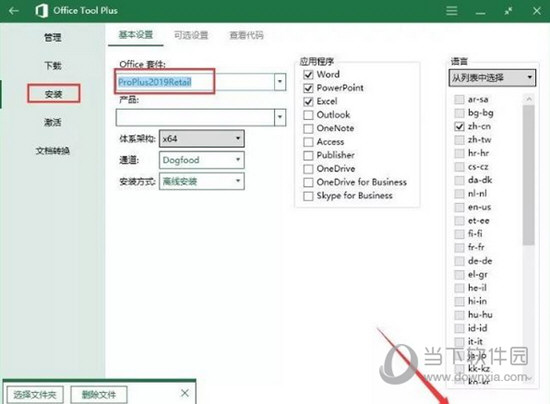
Task: Check the en-us language box
Action: pos(459,207)
